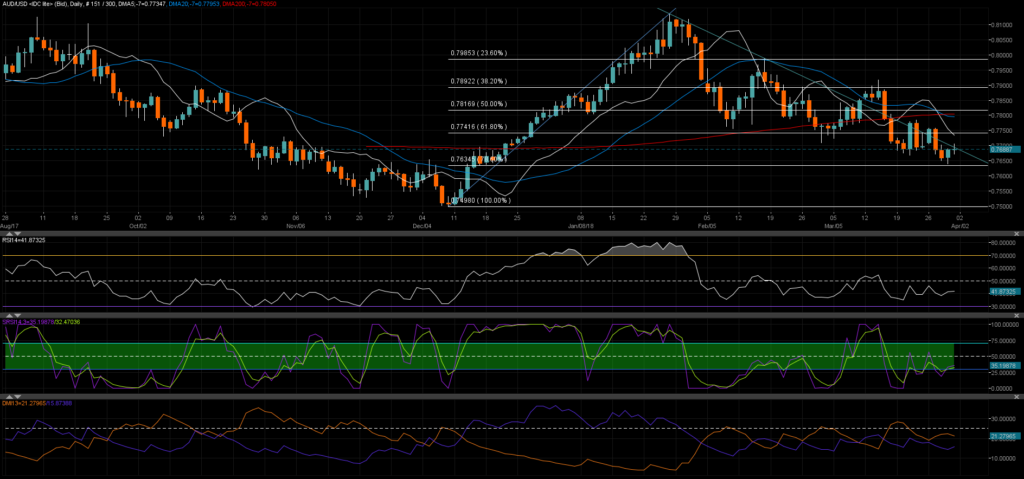1024x479 pixels.
Task: Click the Dec/04 date label on the time axis
Action: click(x=423, y=225)
